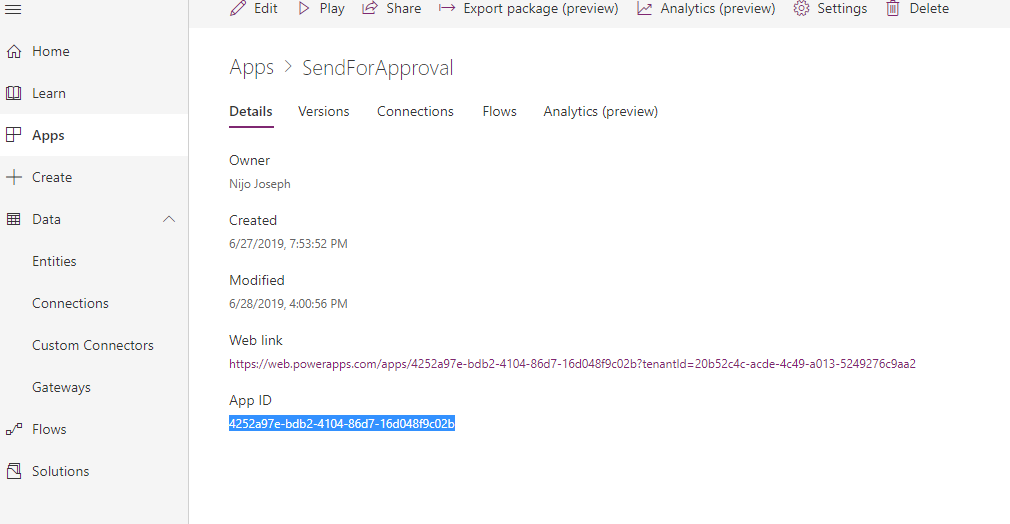
Task: Open the app web link URL
Action: [572, 364]
